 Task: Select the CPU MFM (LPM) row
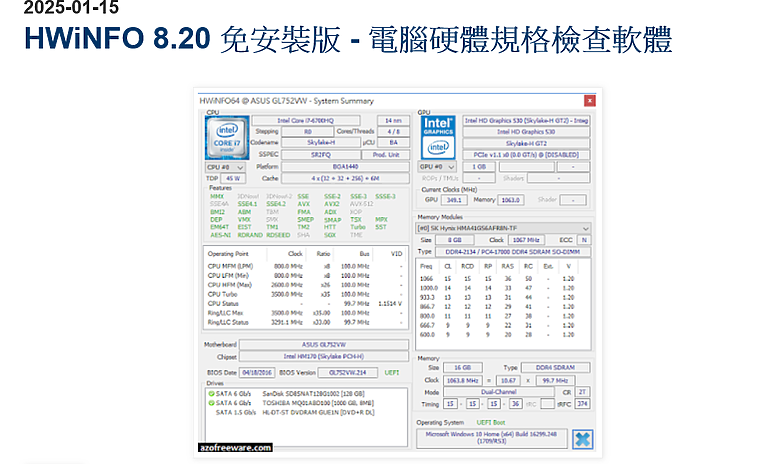[305, 266]
